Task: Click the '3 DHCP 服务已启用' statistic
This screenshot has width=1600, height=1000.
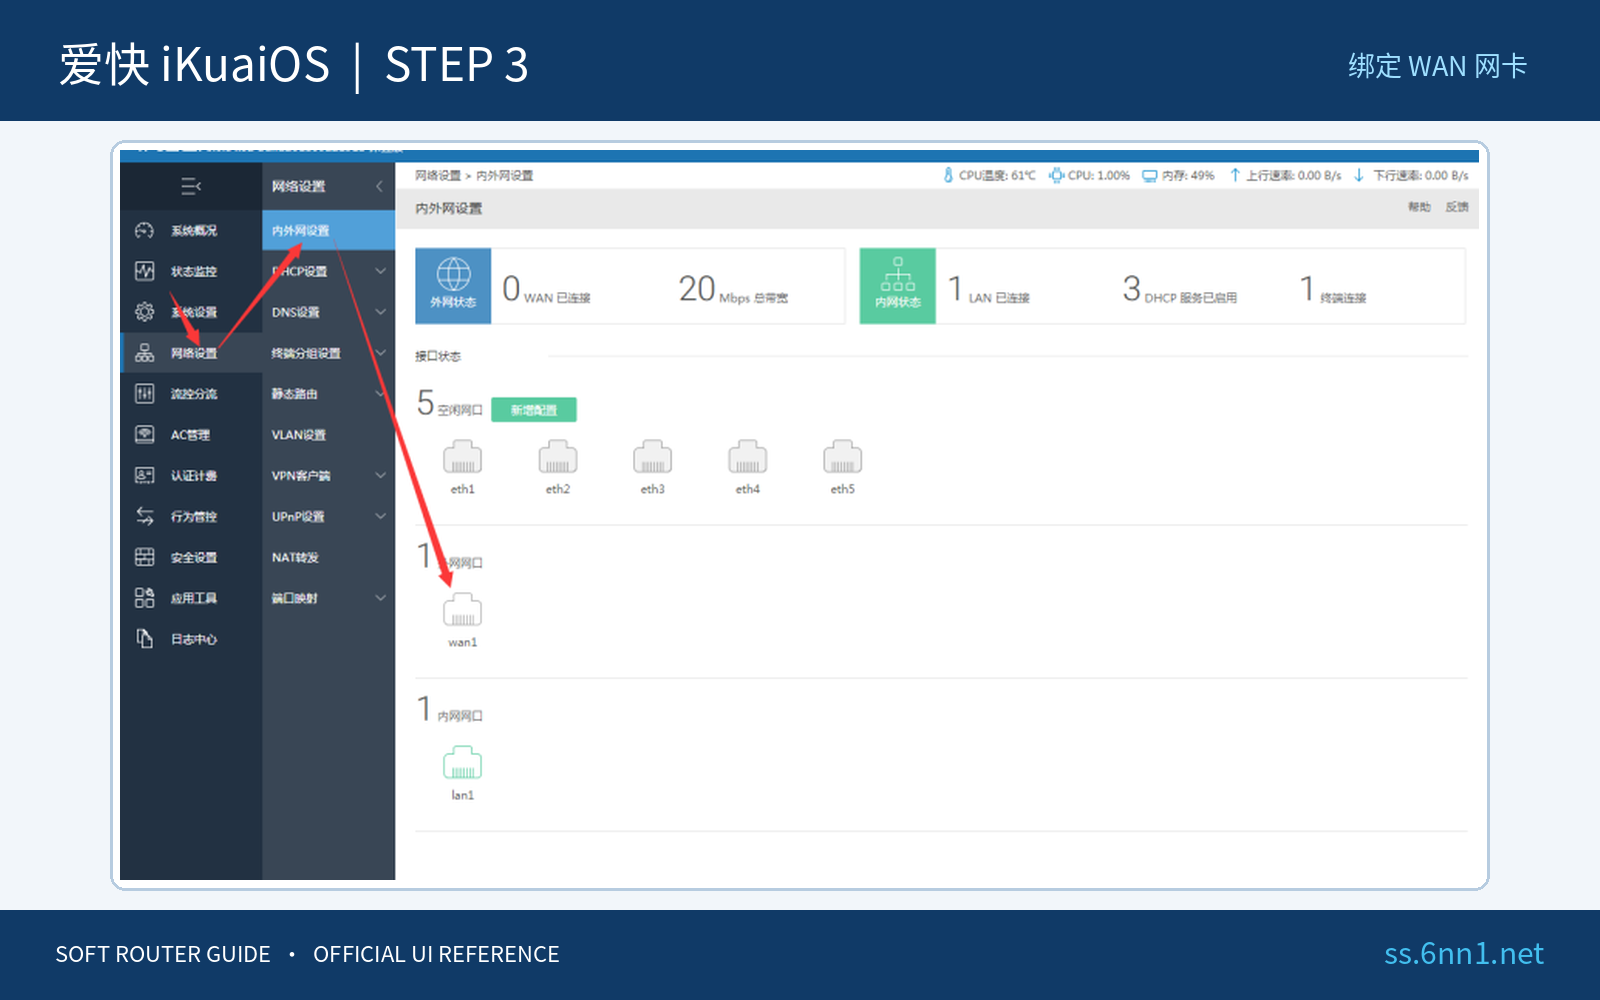Action: (x=1180, y=290)
